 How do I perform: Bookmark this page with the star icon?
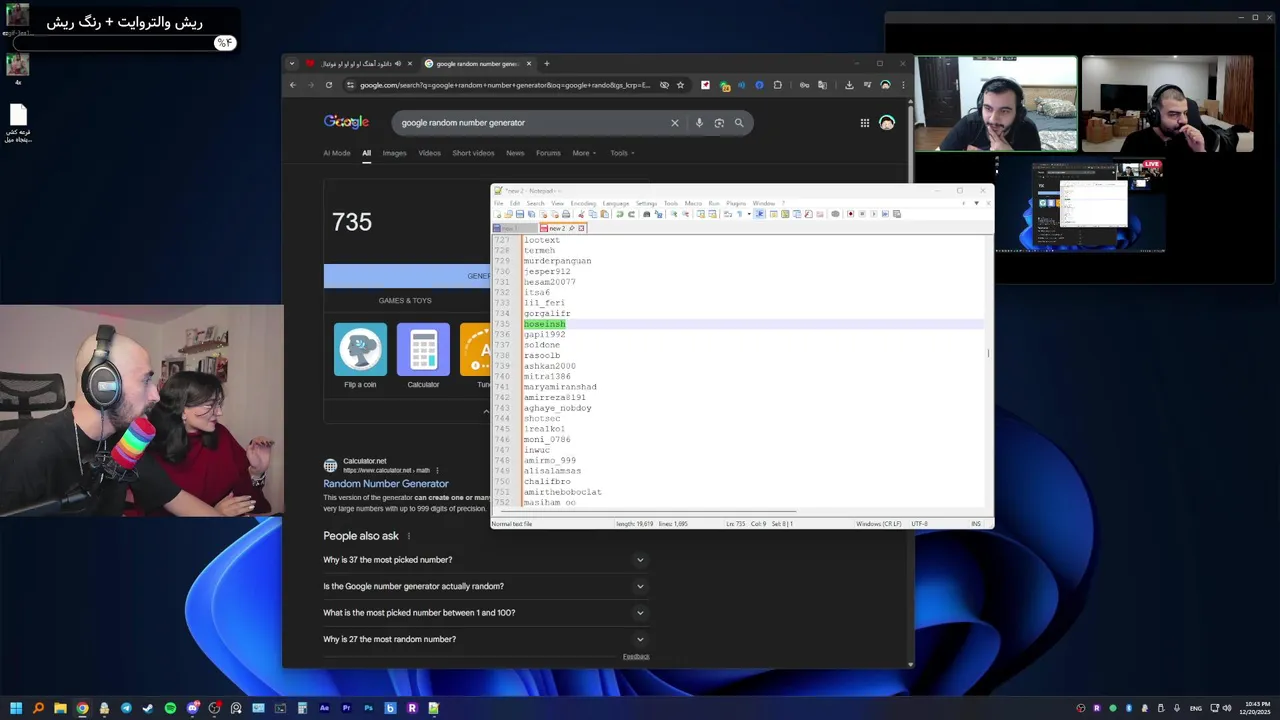point(680,85)
